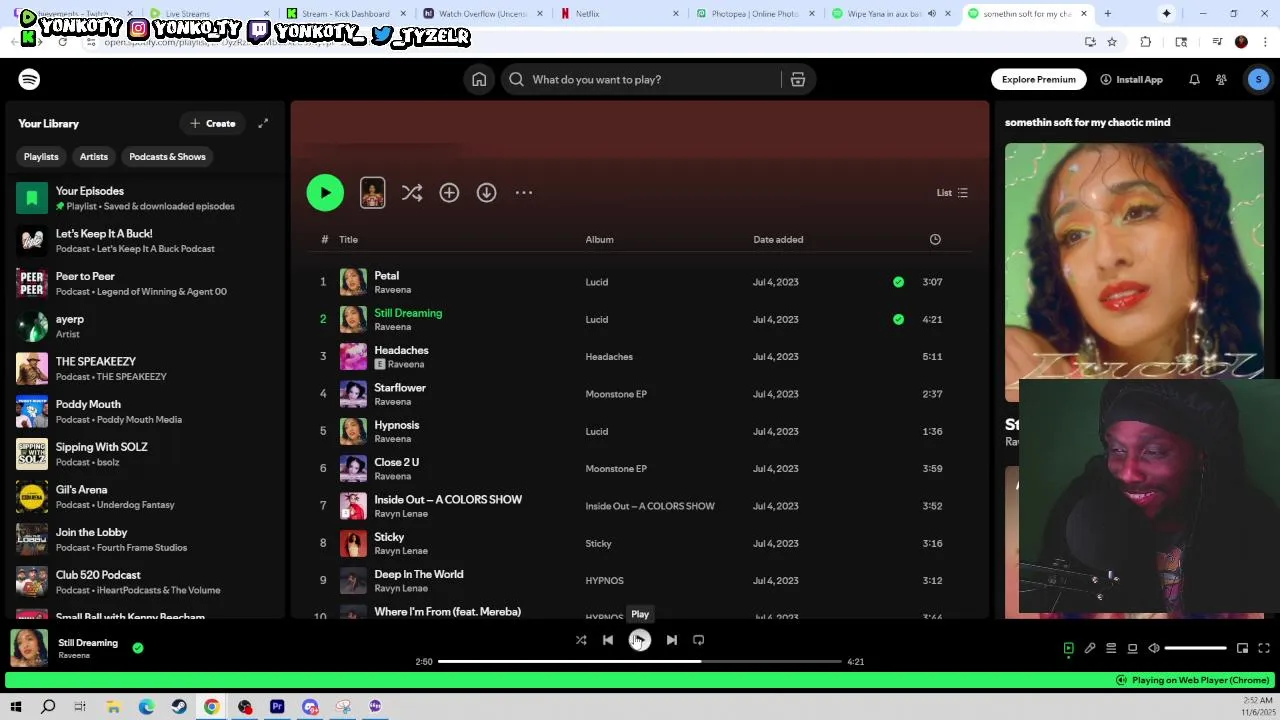
Task: Adjust the volume slider
Action: pyautogui.click(x=1196, y=648)
